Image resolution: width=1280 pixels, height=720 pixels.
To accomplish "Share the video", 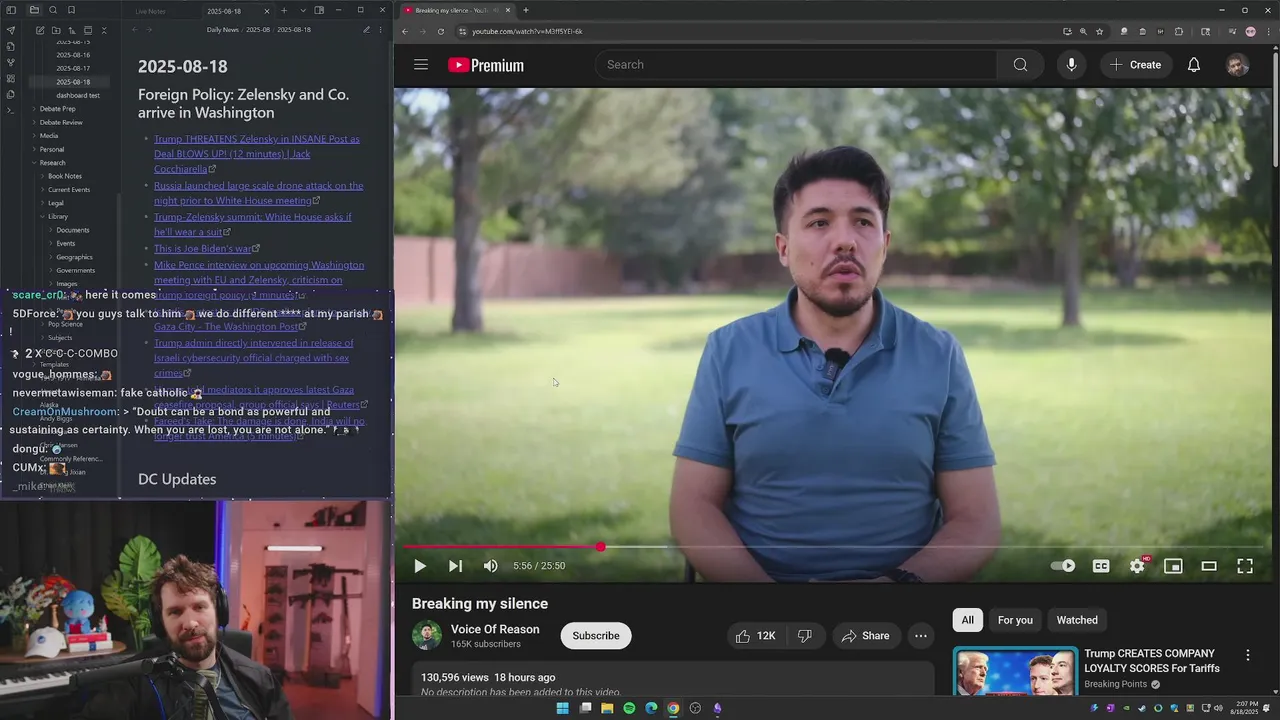I will [x=865, y=636].
